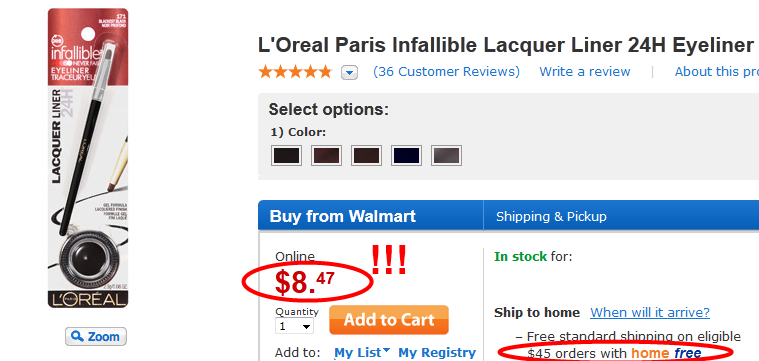The image size is (759, 361).
Task: Click the Add to Cart button
Action: pos(389,320)
